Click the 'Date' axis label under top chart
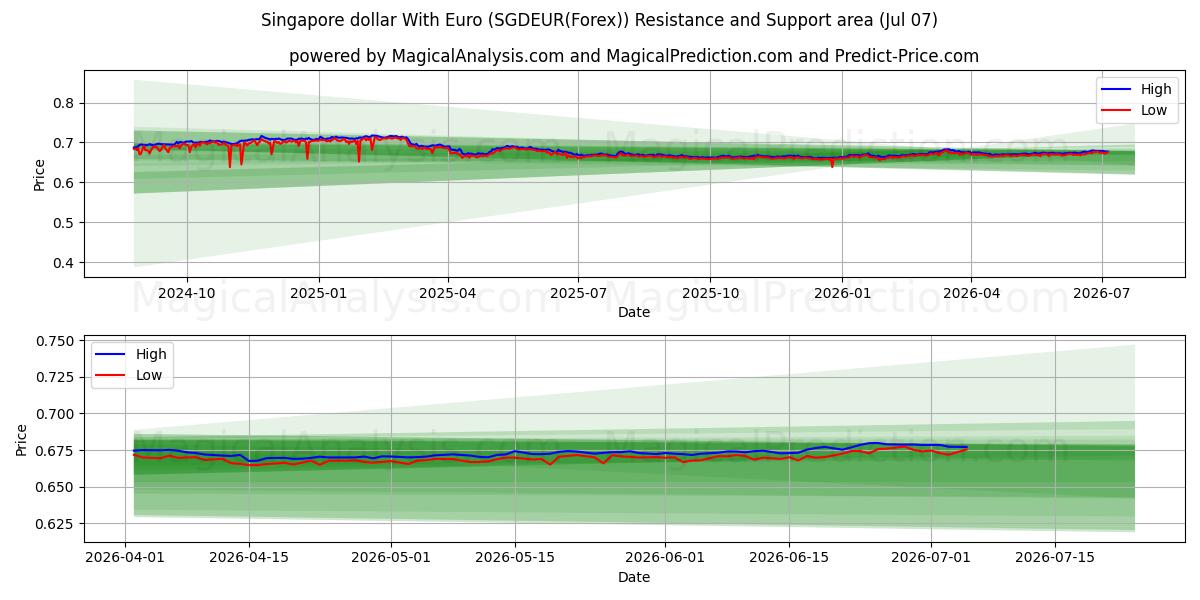 634,312
